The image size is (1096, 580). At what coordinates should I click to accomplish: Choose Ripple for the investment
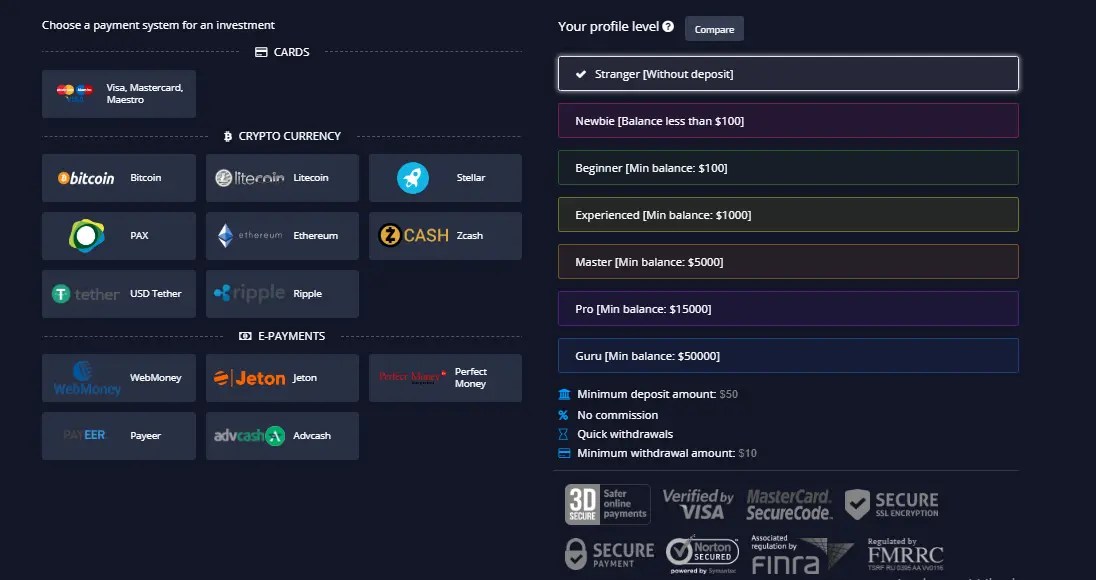pos(281,293)
